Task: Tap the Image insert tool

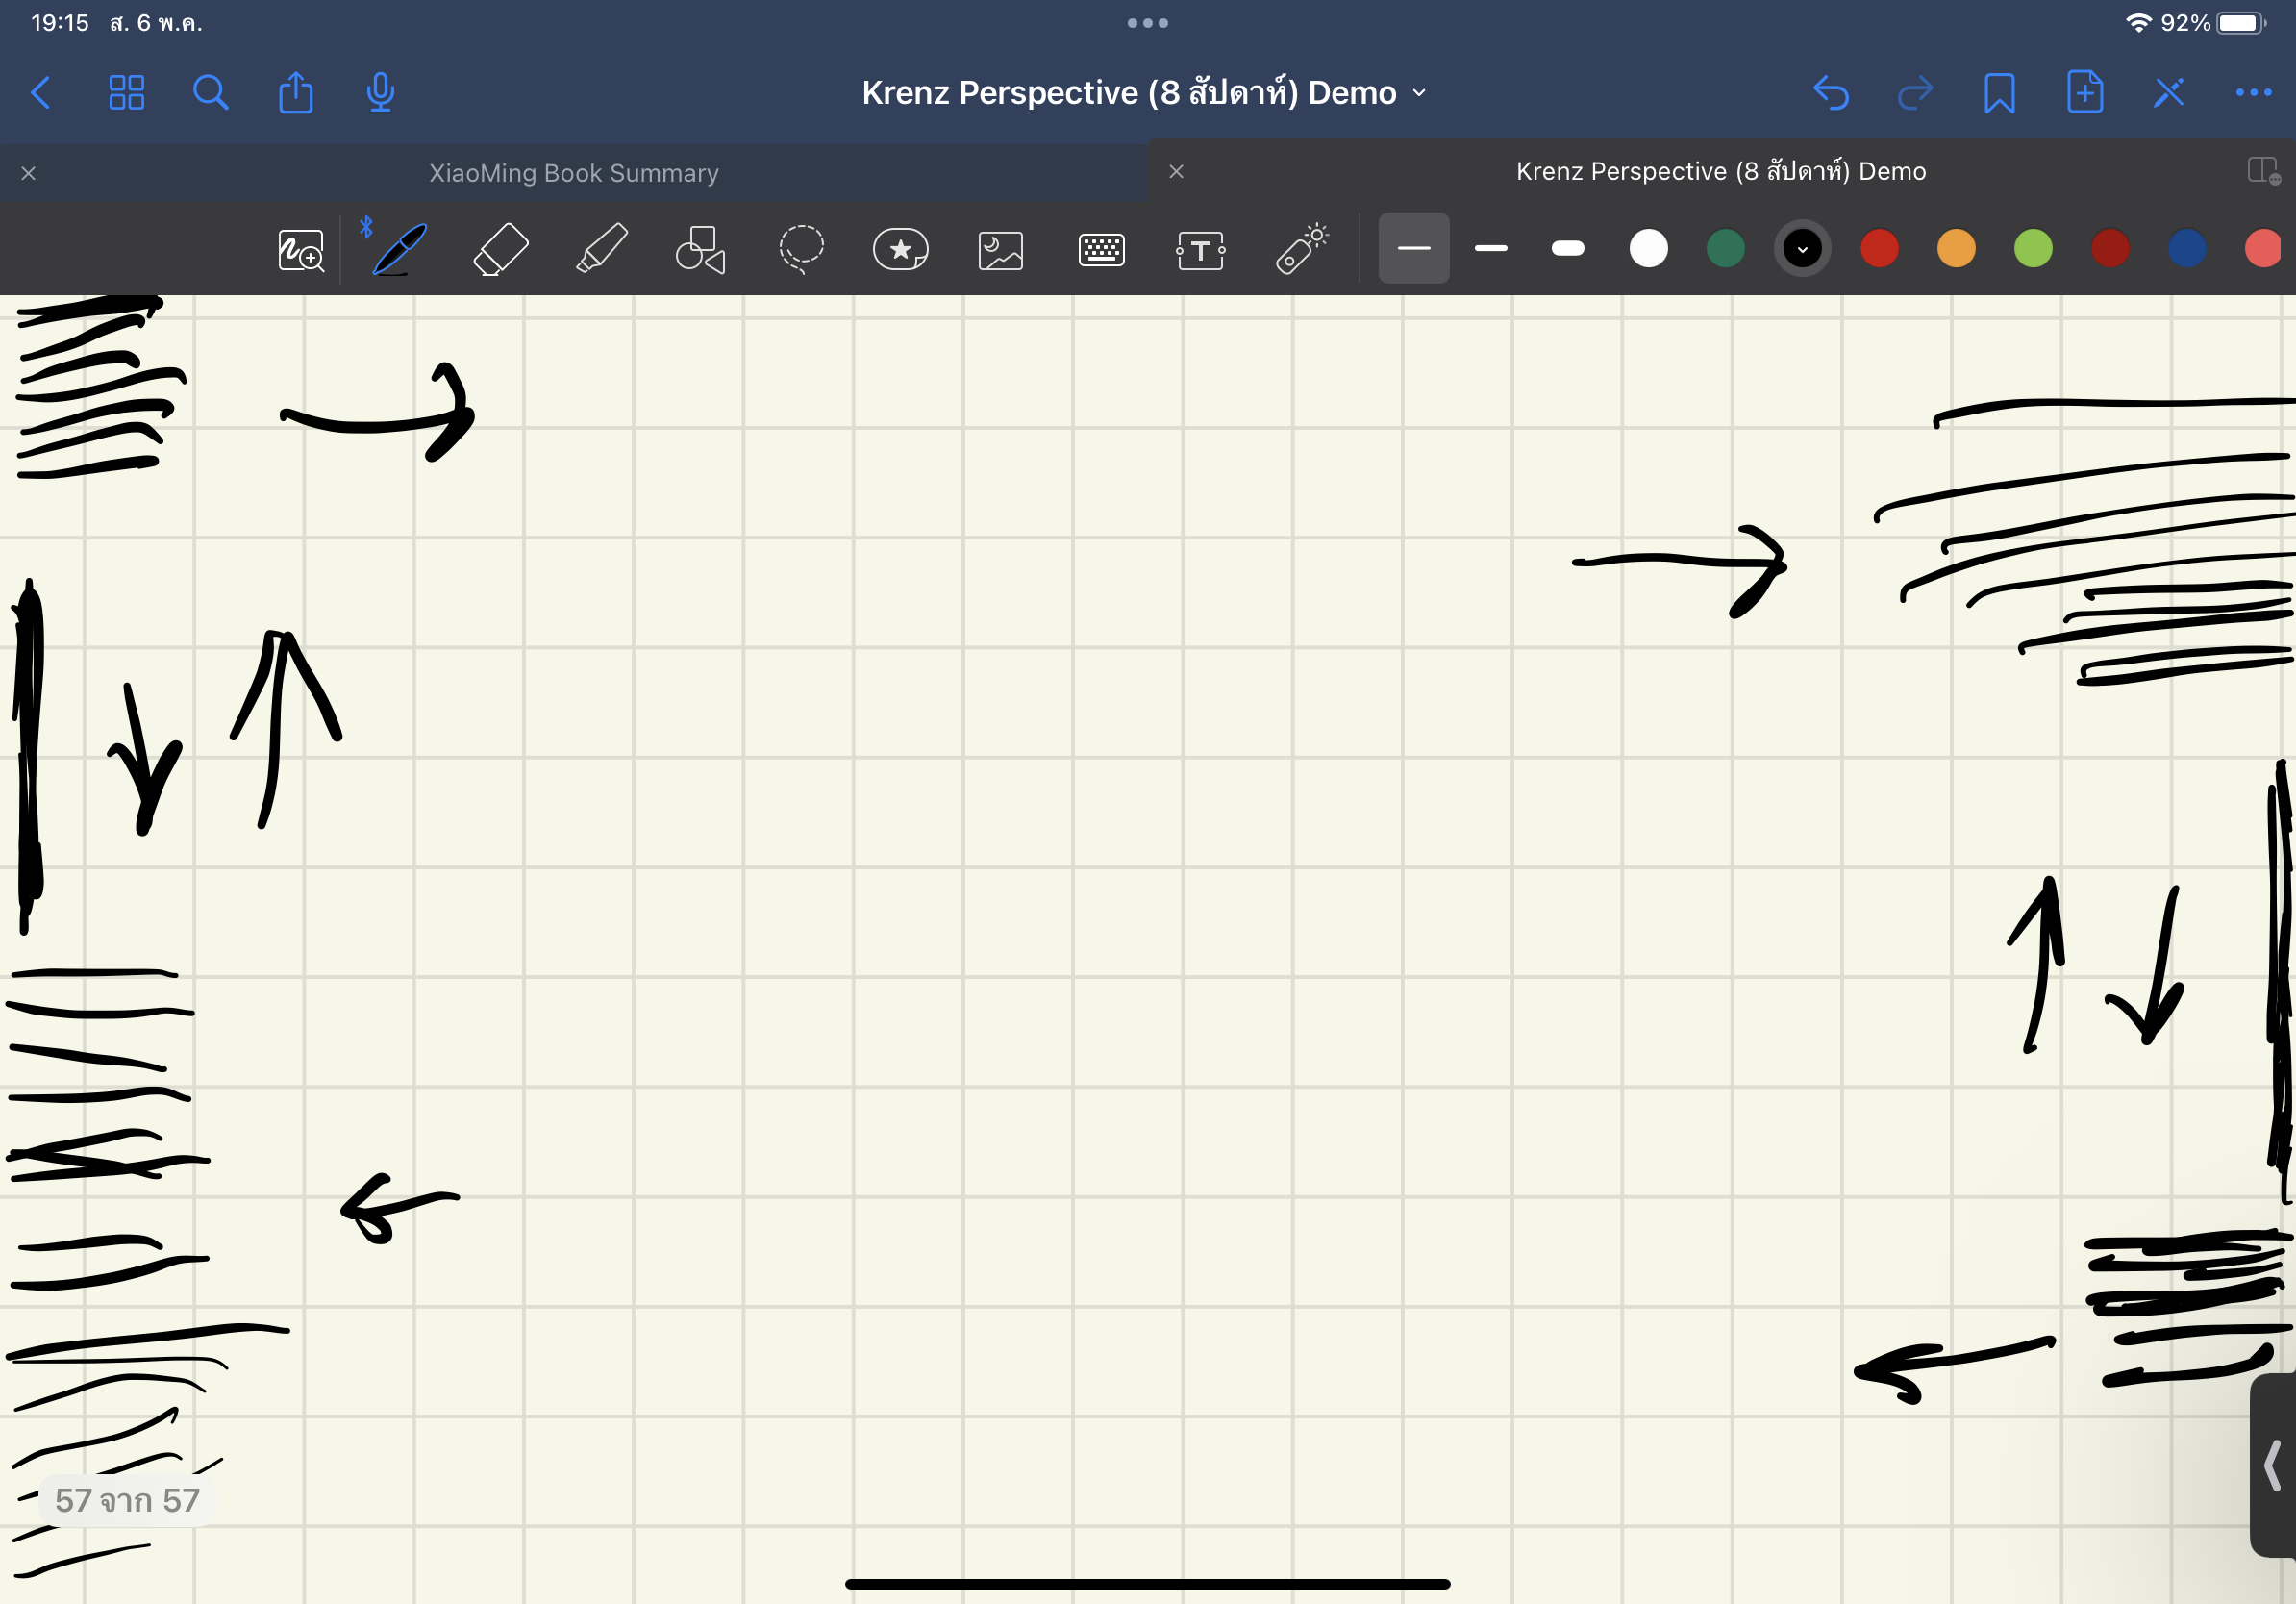Action: [x=1000, y=250]
